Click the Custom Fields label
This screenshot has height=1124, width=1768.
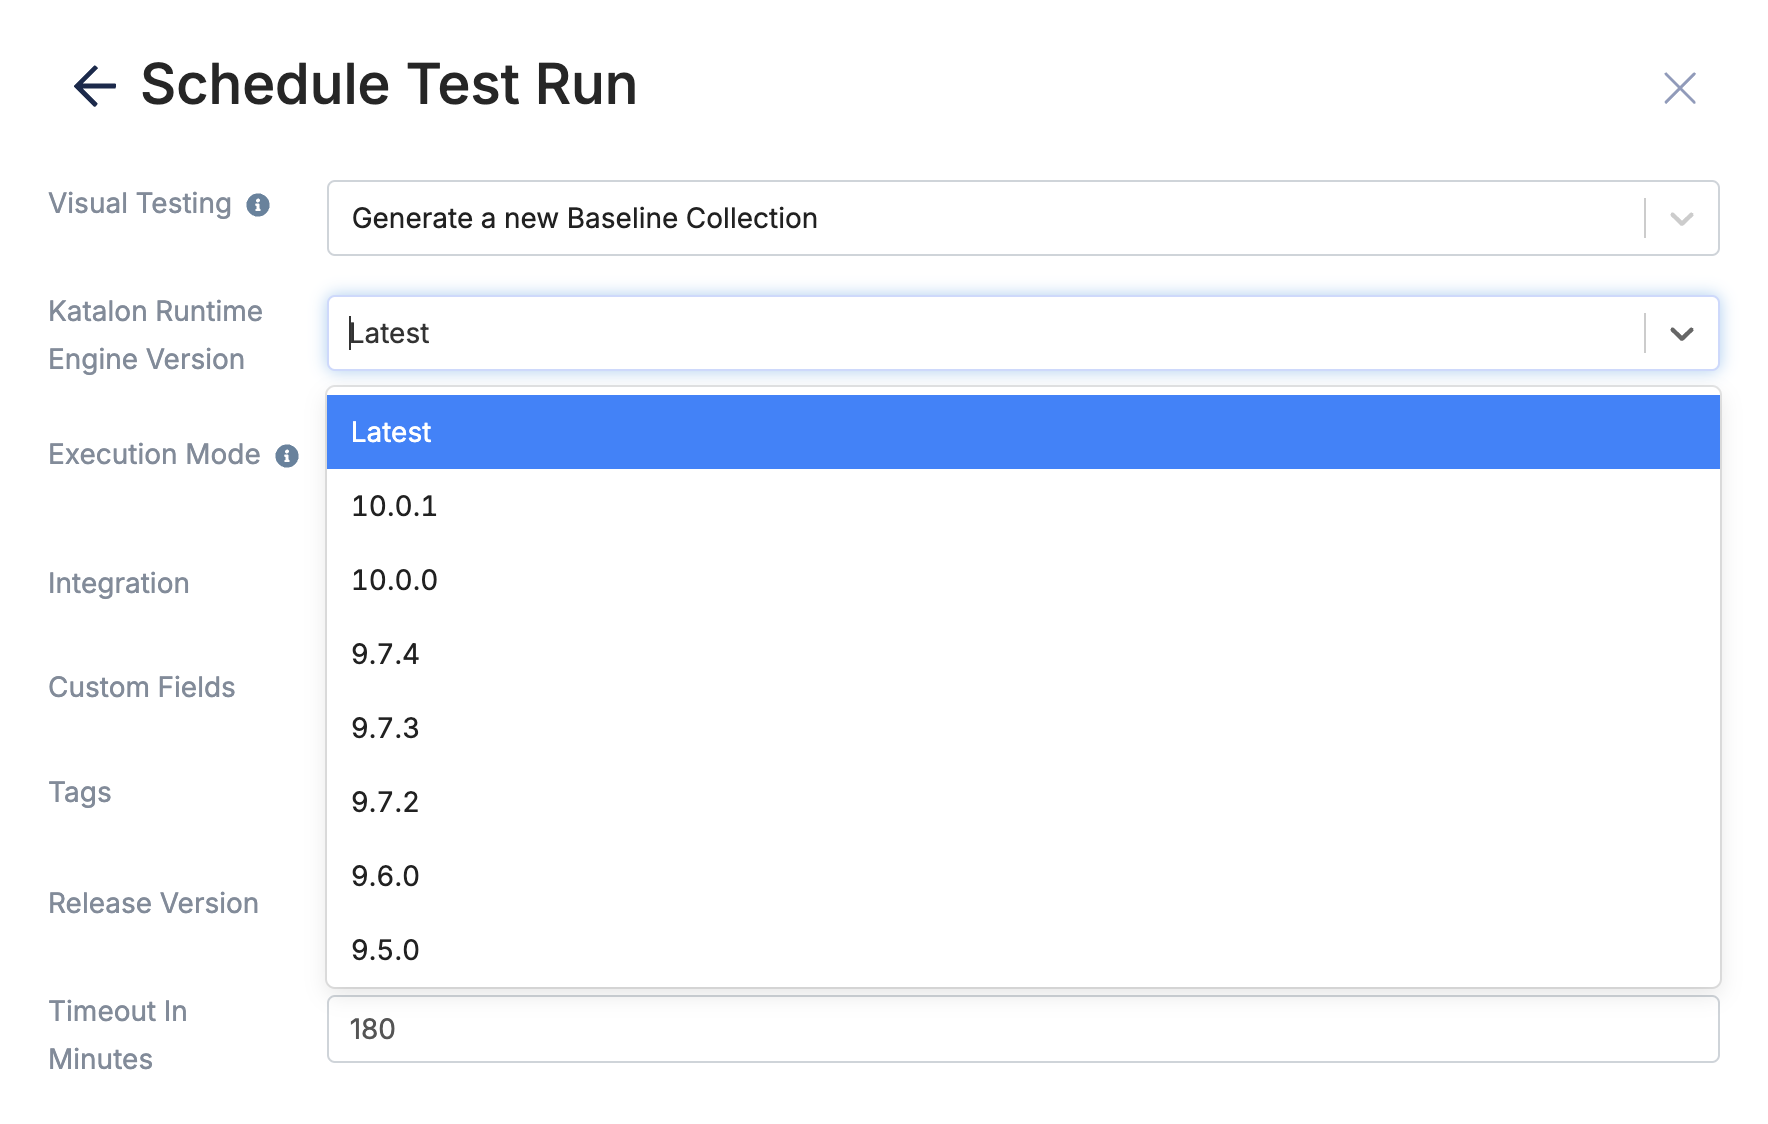coord(142,687)
